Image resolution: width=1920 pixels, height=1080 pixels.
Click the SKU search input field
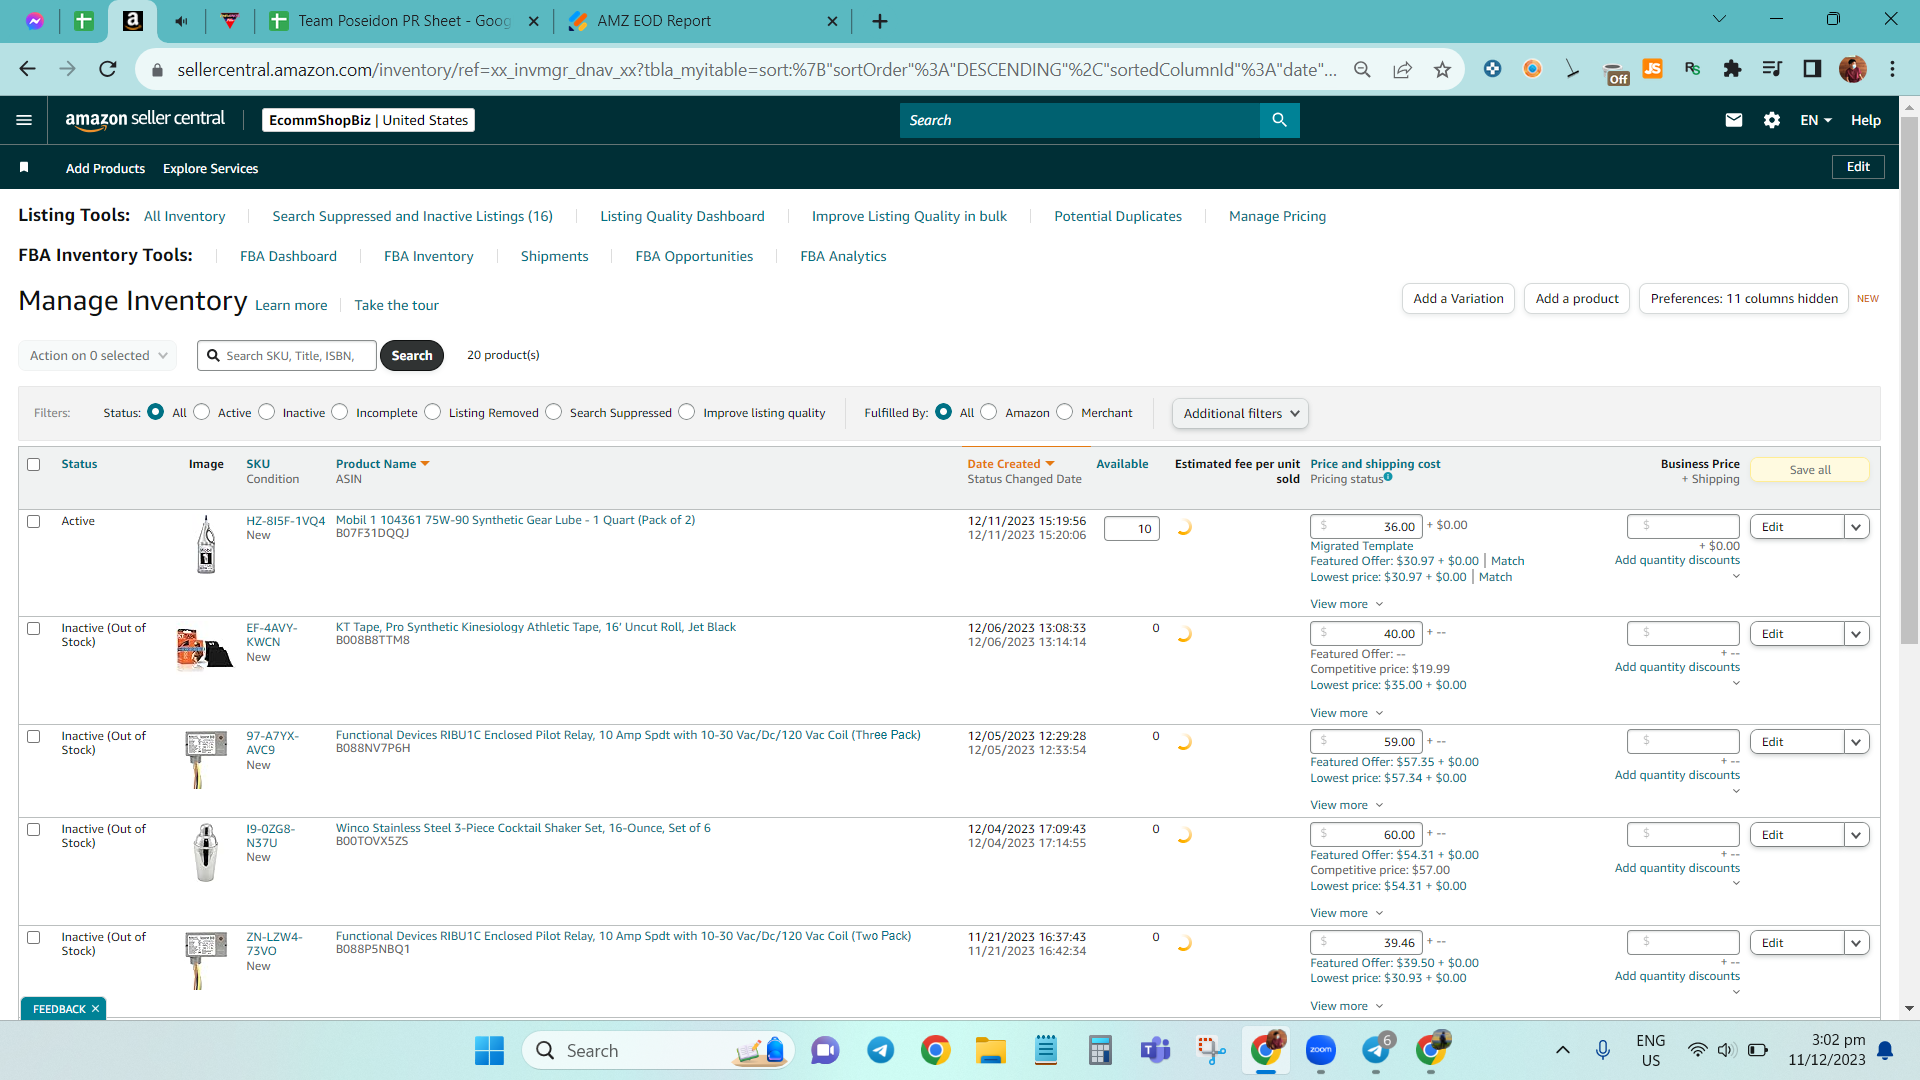coord(287,355)
